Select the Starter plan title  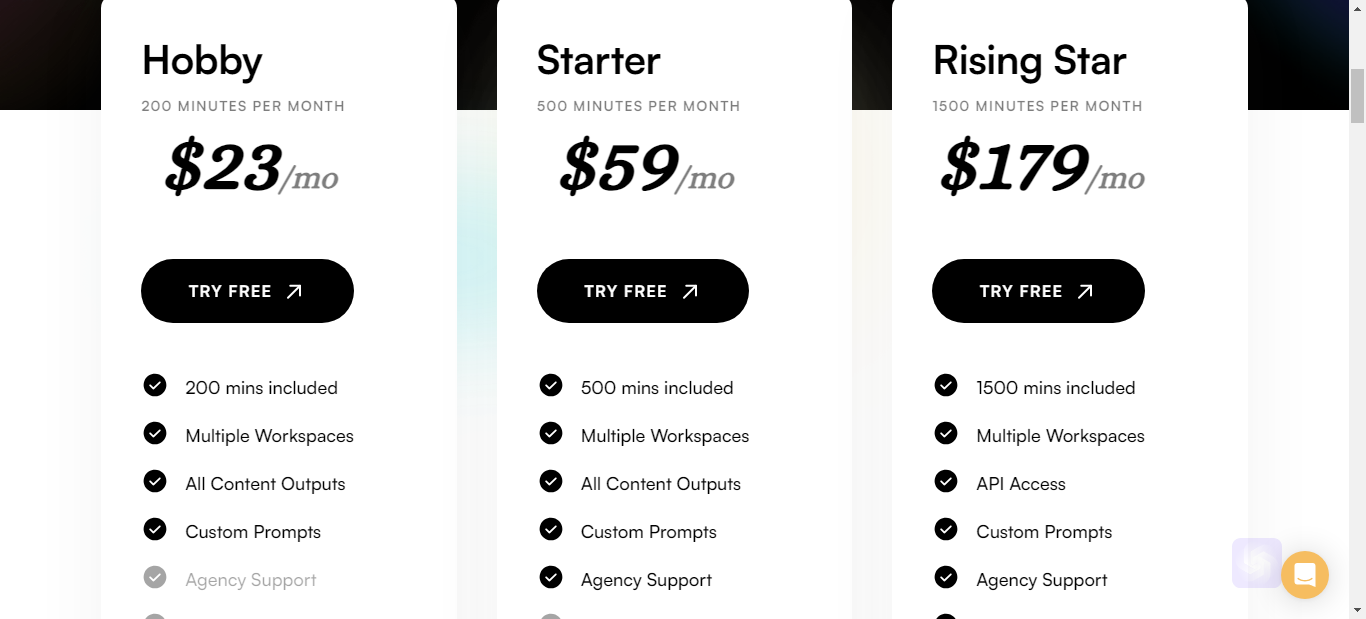599,61
